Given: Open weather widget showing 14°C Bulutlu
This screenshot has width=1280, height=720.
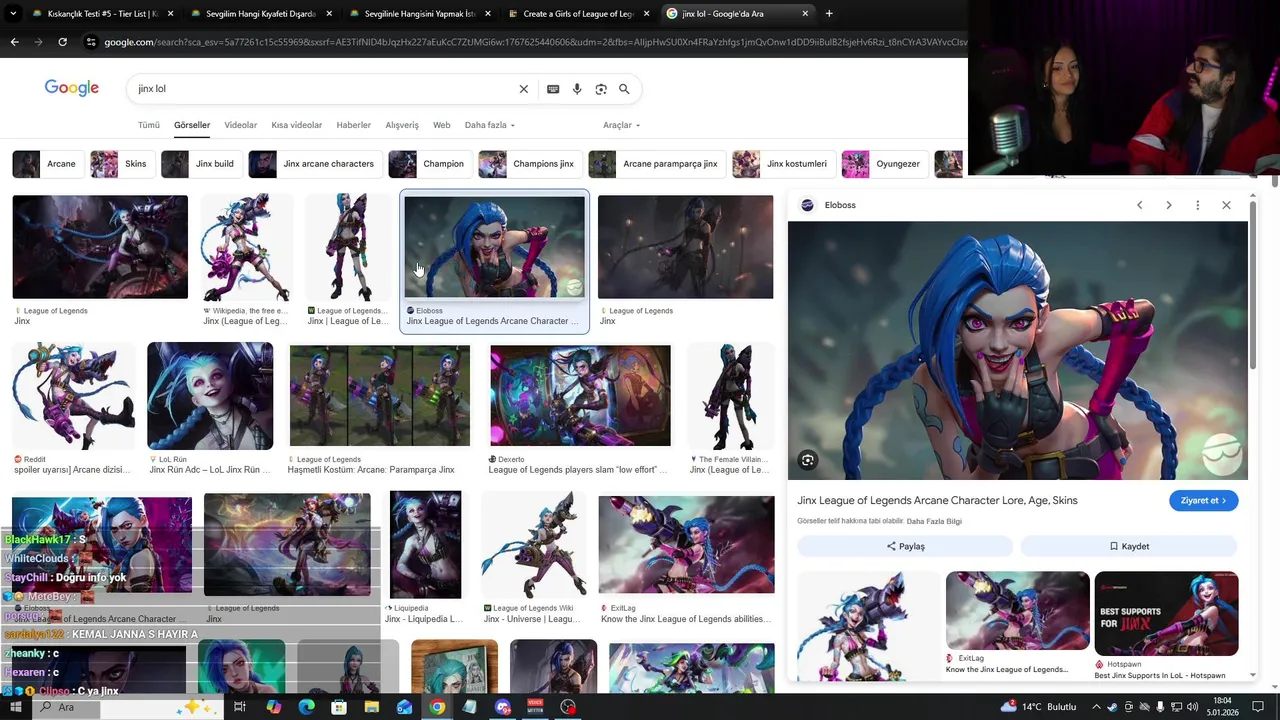Looking at the screenshot, I should point(1039,707).
